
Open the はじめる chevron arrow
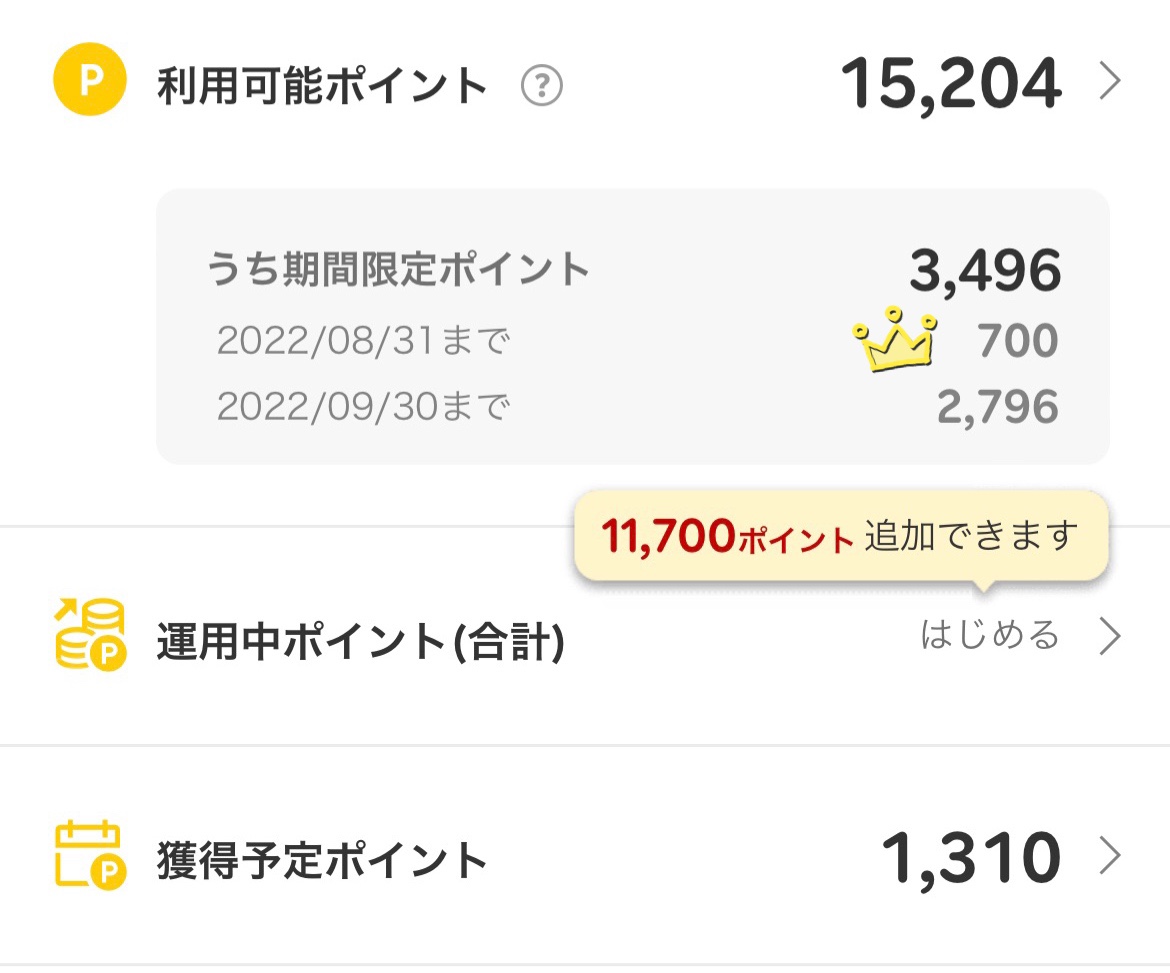(1109, 636)
